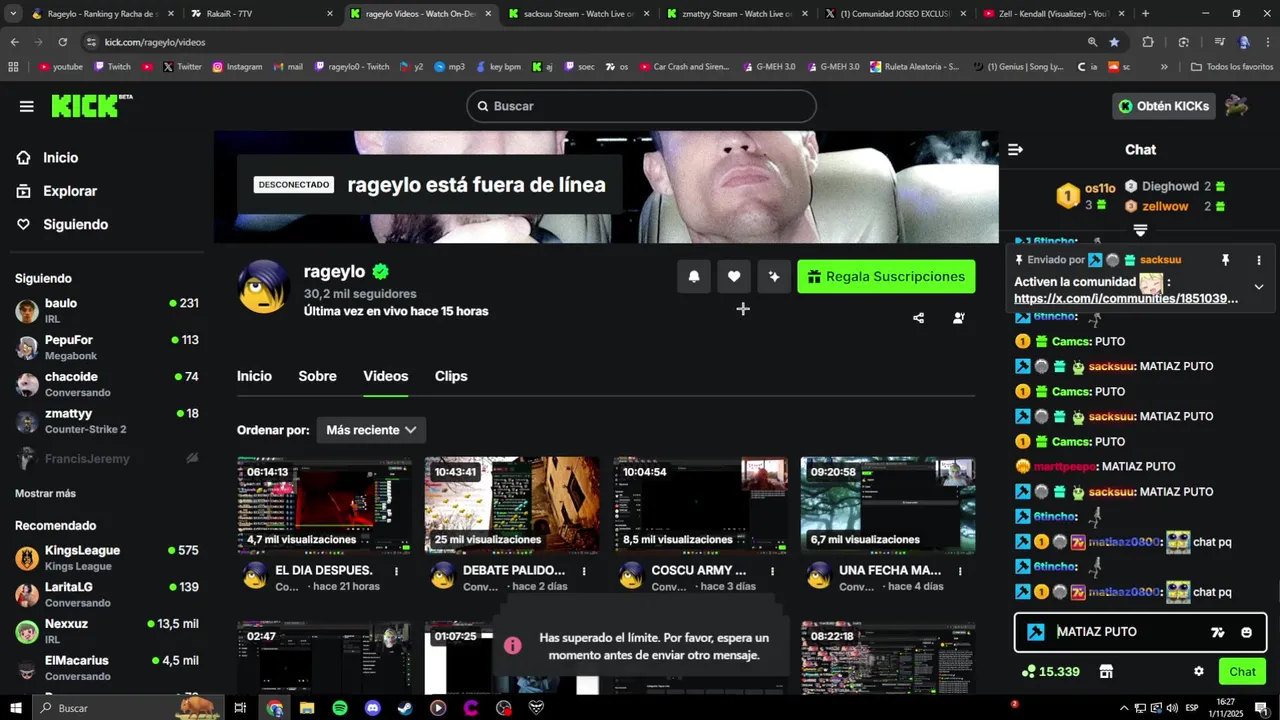Collapse the chat panel with the icon beside Chat title
The width and height of the screenshot is (1280, 720).
pyautogui.click(x=1016, y=150)
